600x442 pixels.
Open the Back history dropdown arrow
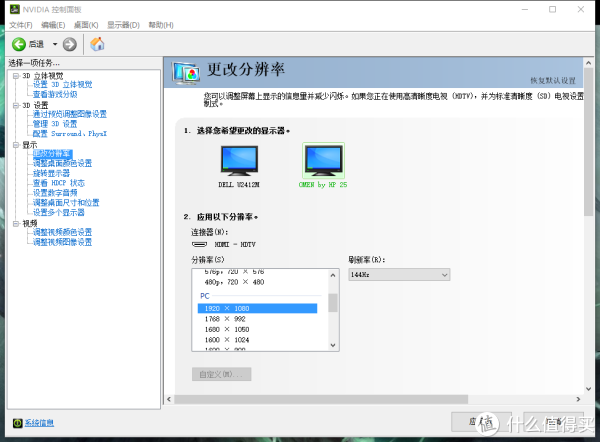coord(55,44)
